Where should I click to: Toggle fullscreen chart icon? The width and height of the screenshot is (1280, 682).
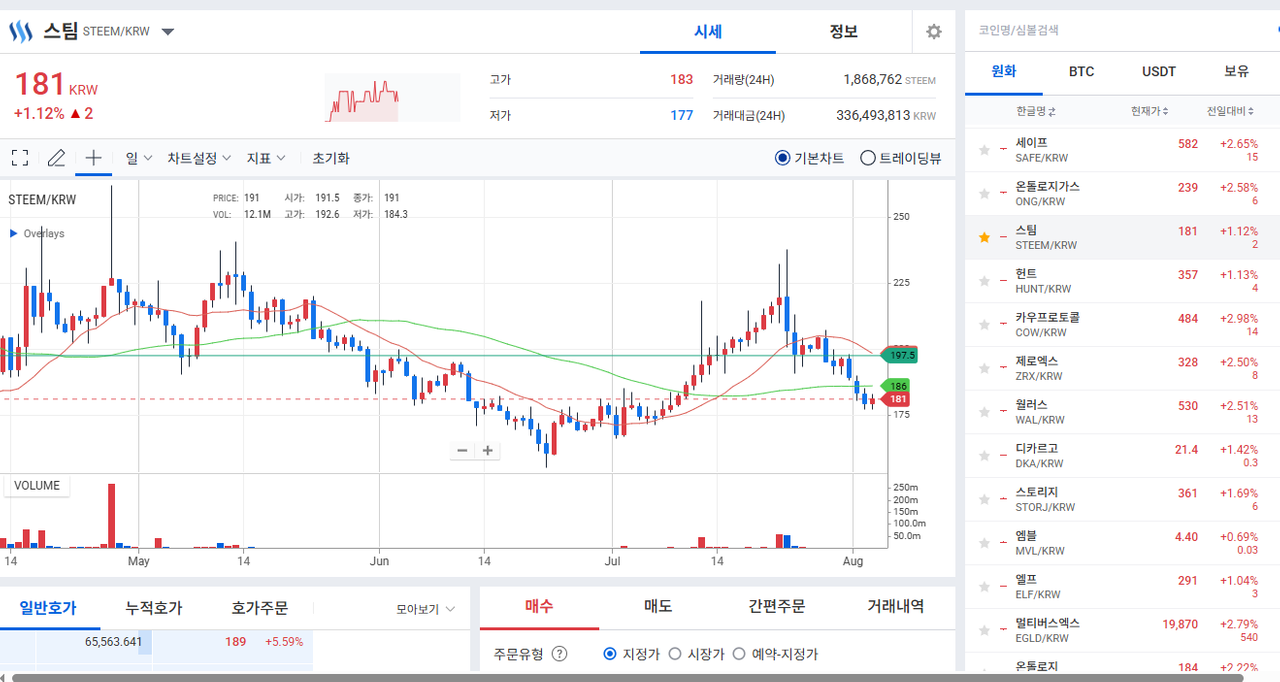[19, 158]
